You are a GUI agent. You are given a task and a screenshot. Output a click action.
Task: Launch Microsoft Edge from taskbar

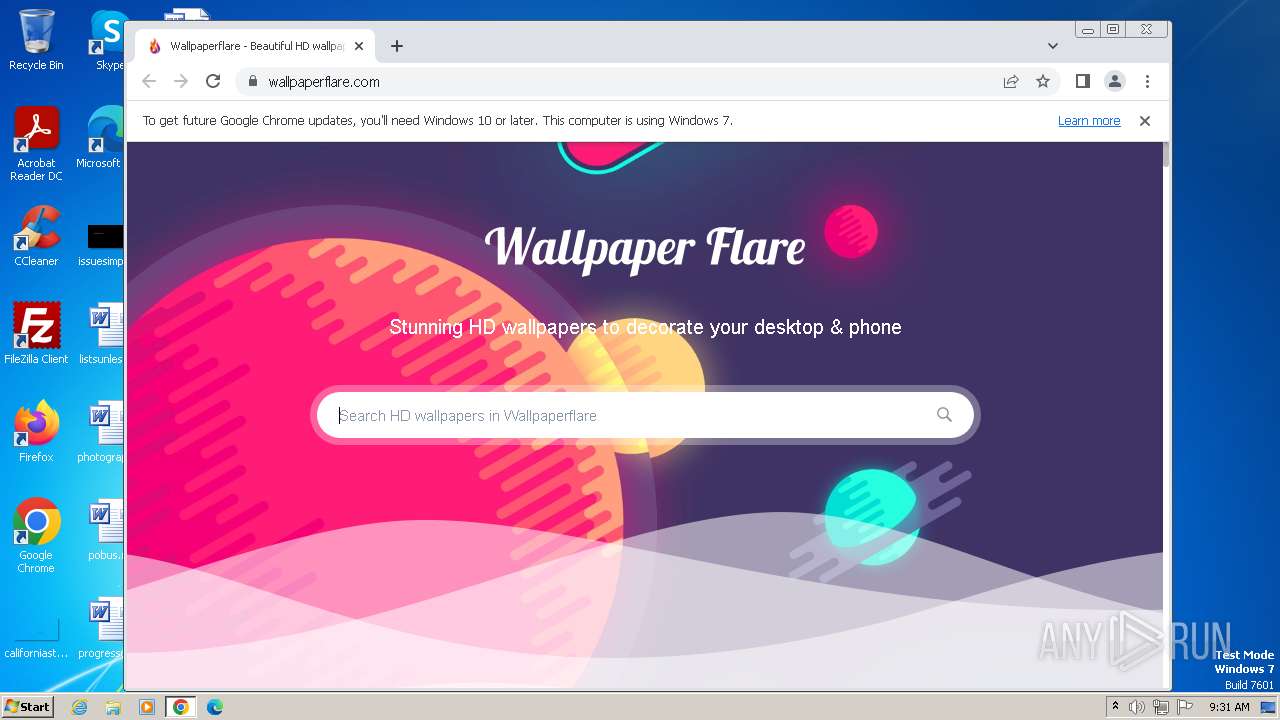pos(215,707)
